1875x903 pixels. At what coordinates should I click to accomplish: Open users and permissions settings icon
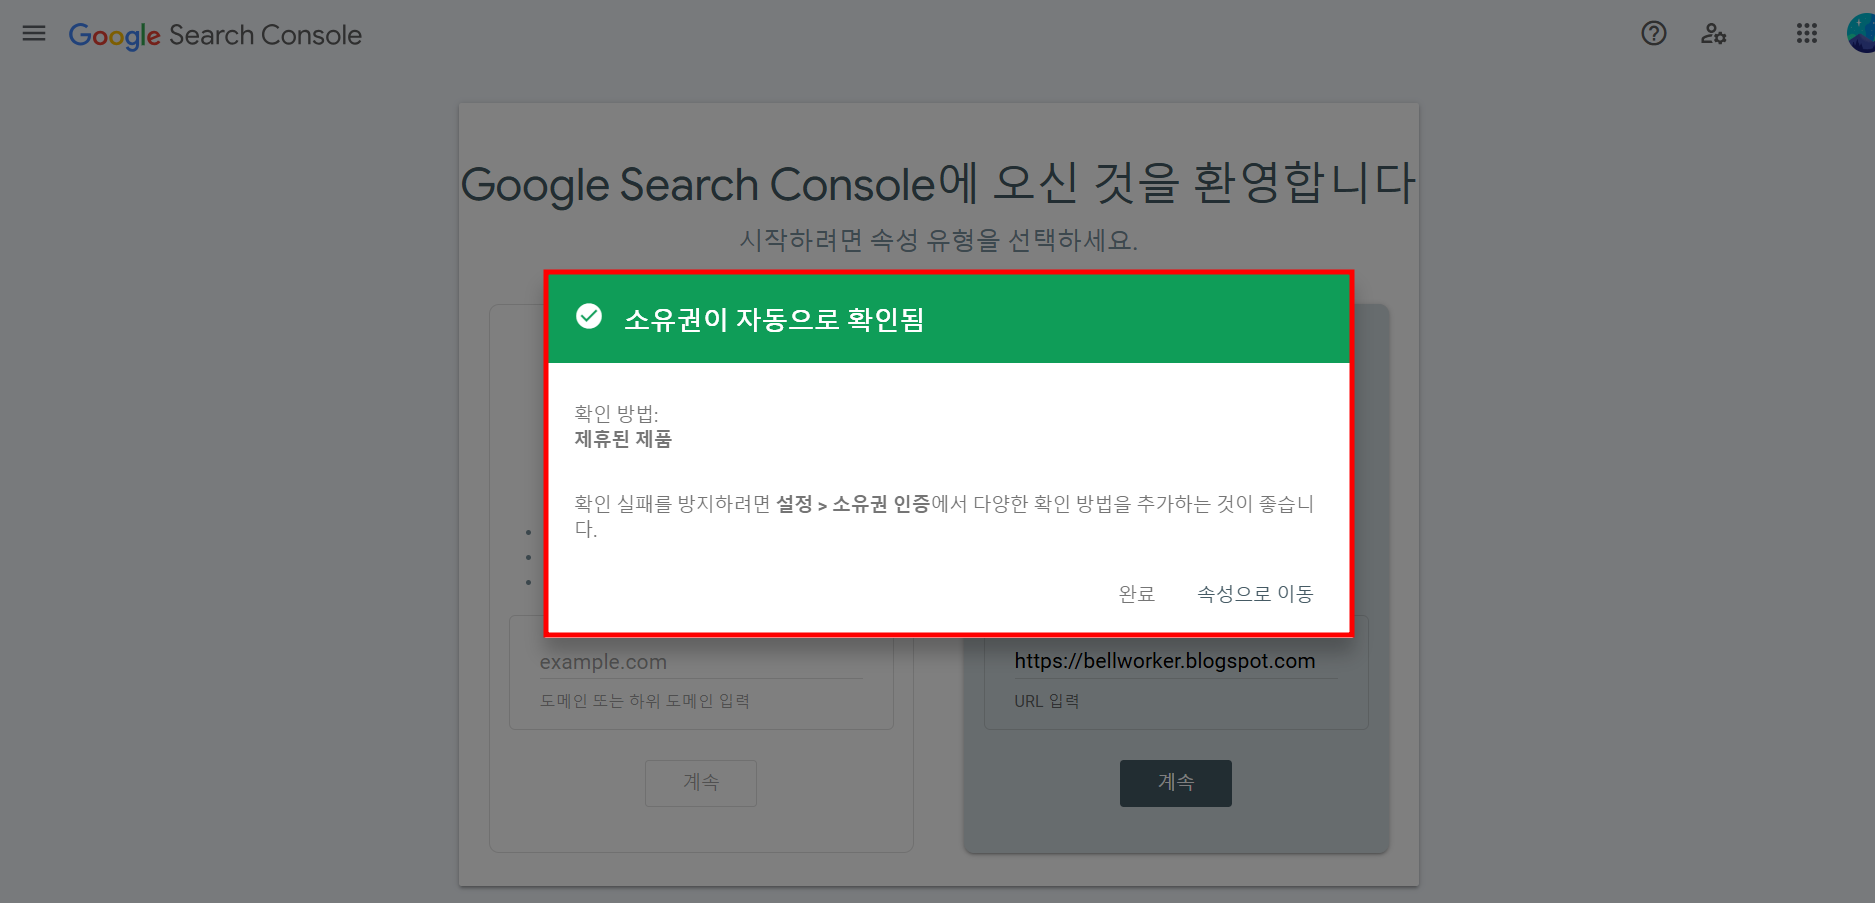point(1713,34)
